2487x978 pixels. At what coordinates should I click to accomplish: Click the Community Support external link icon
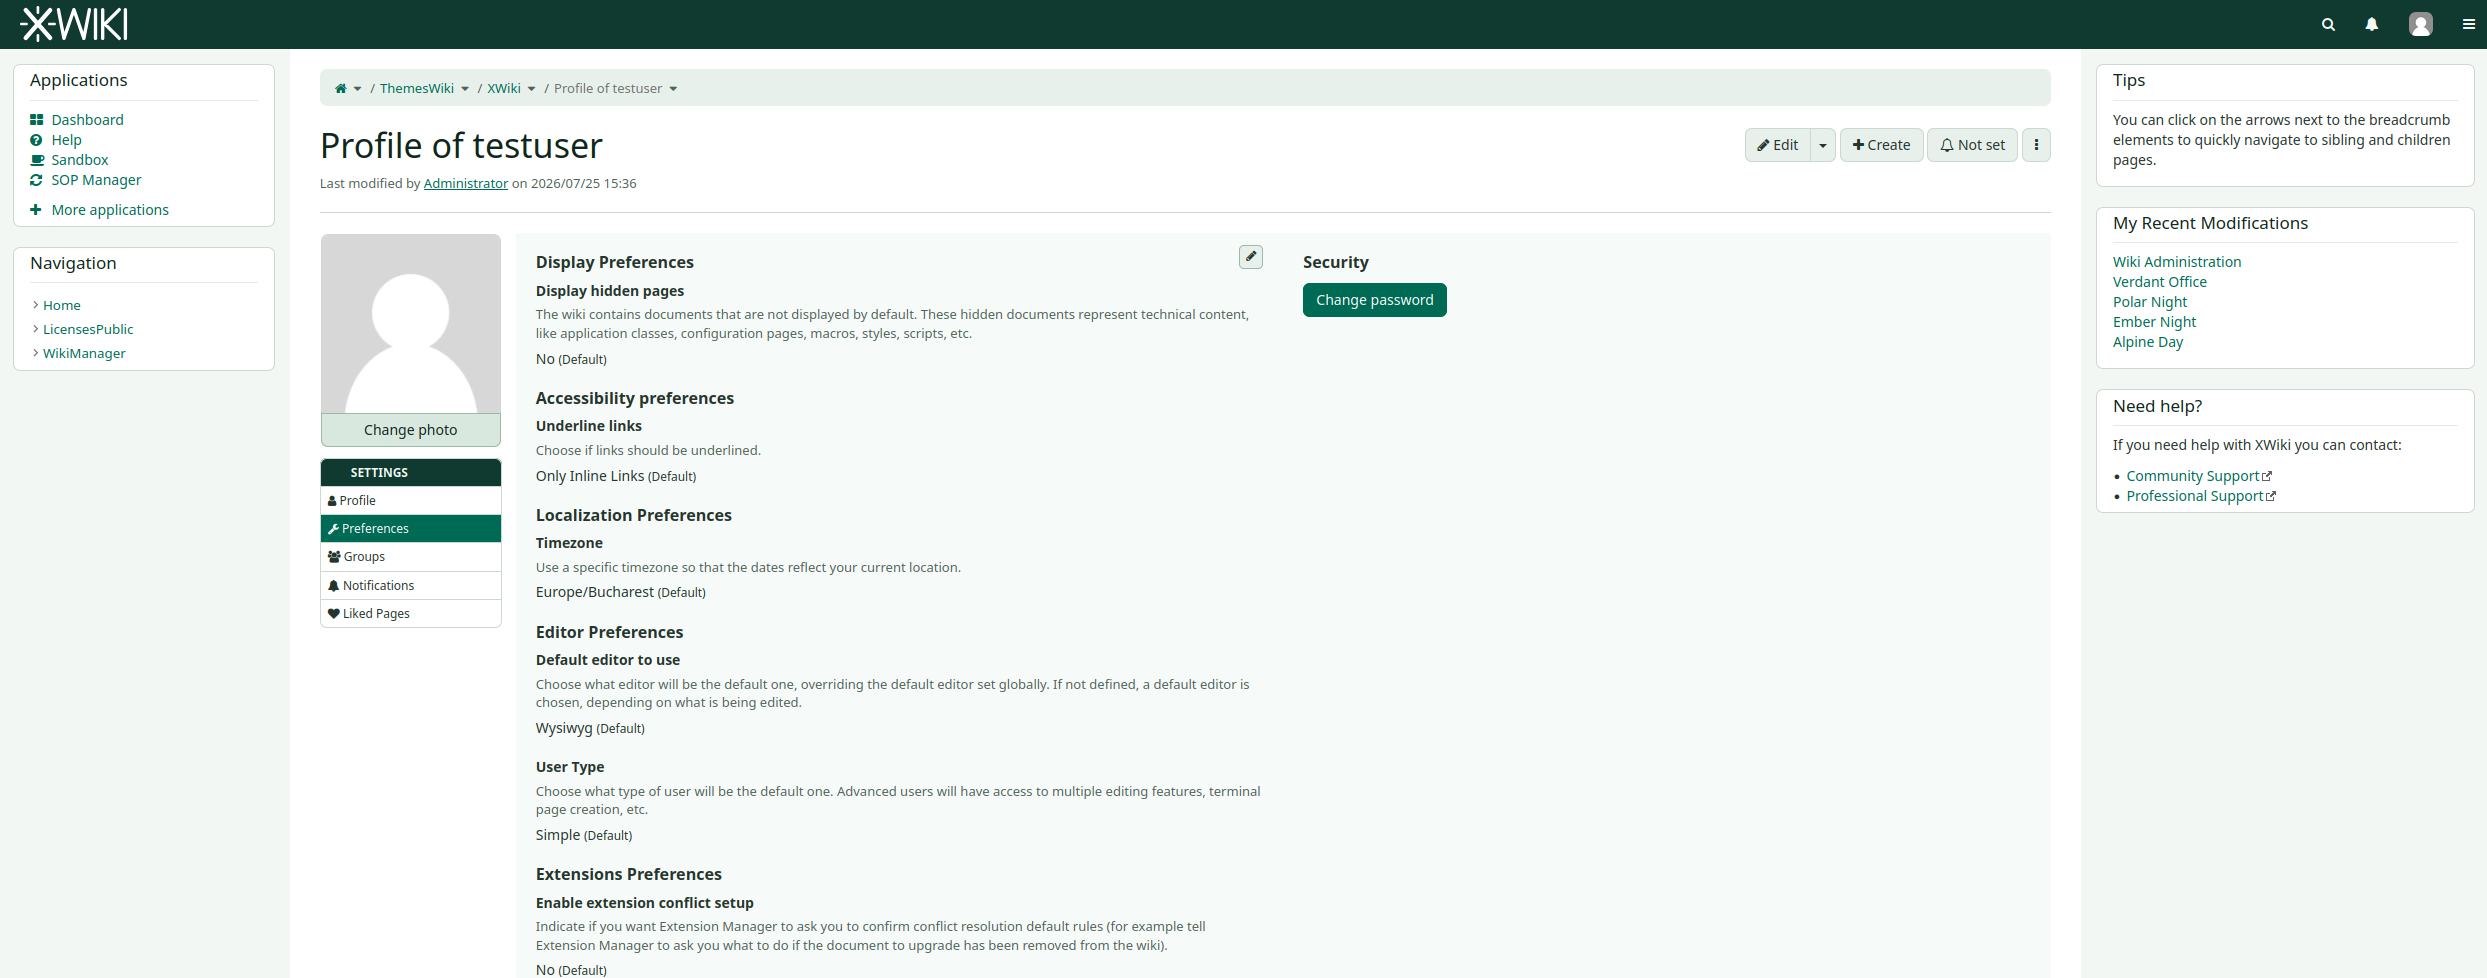tap(2267, 476)
